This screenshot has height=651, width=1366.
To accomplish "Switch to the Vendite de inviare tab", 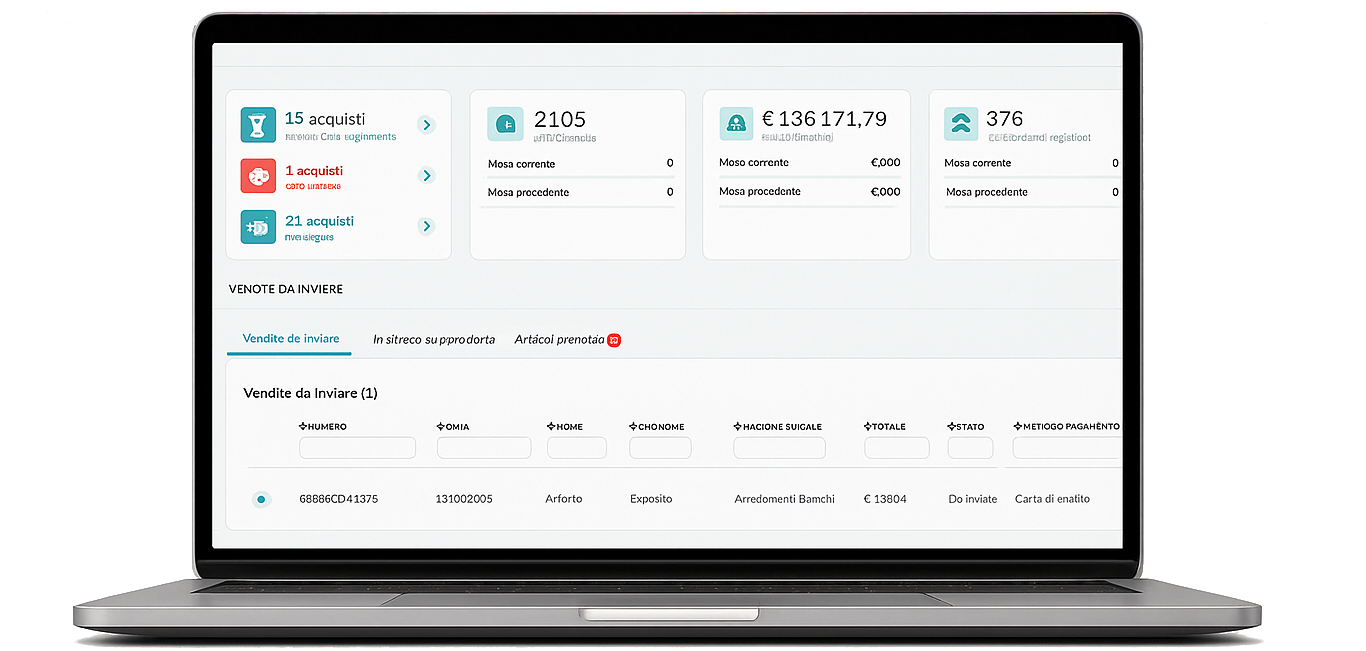I will pyautogui.click(x=290, y=339).
